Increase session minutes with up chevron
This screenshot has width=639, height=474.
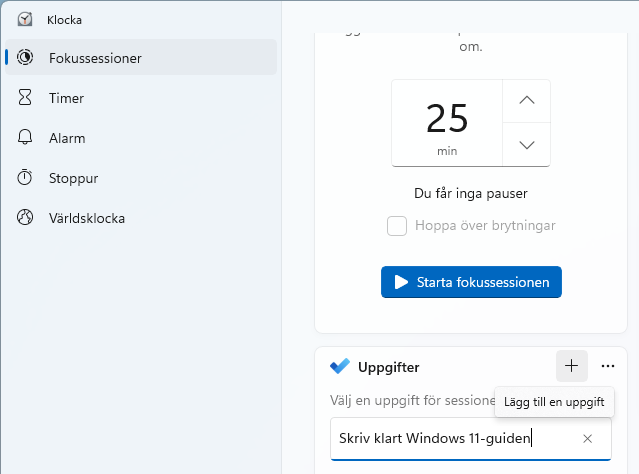tap(527, 100)
